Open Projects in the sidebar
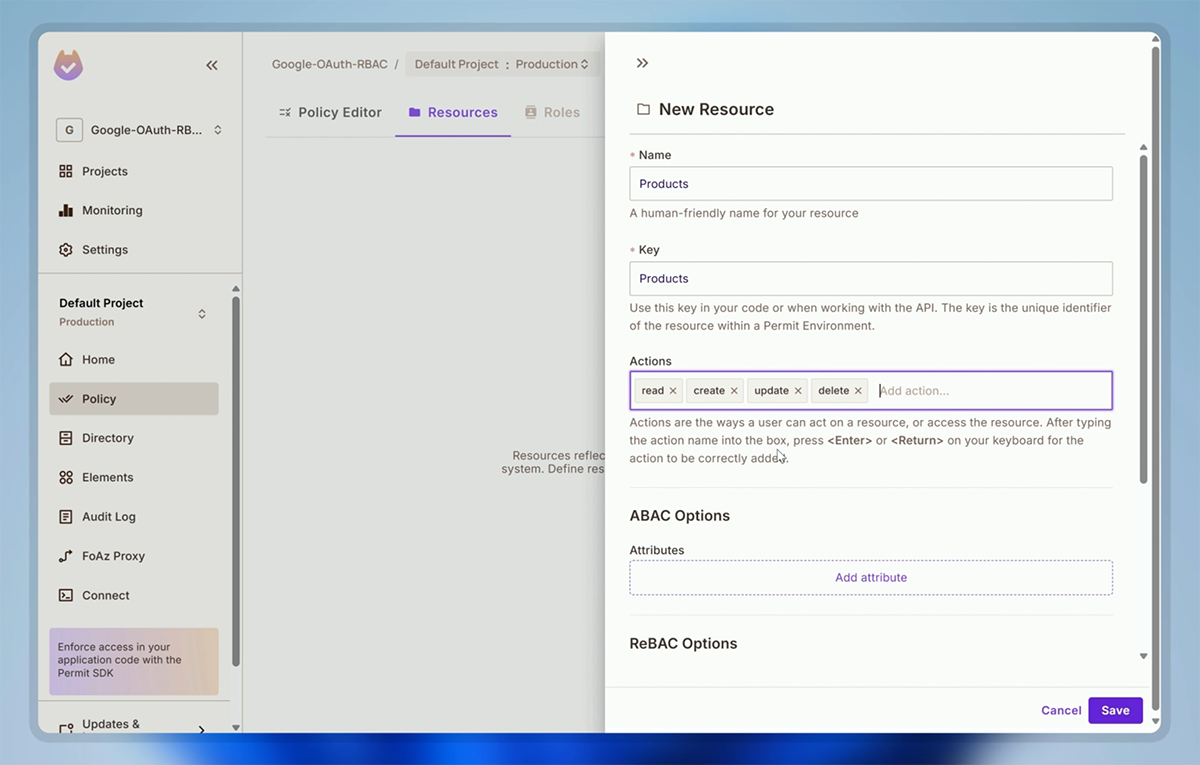Image resolution: width=1200 pixels, height=765 pixels. click(x=105, y=171)
